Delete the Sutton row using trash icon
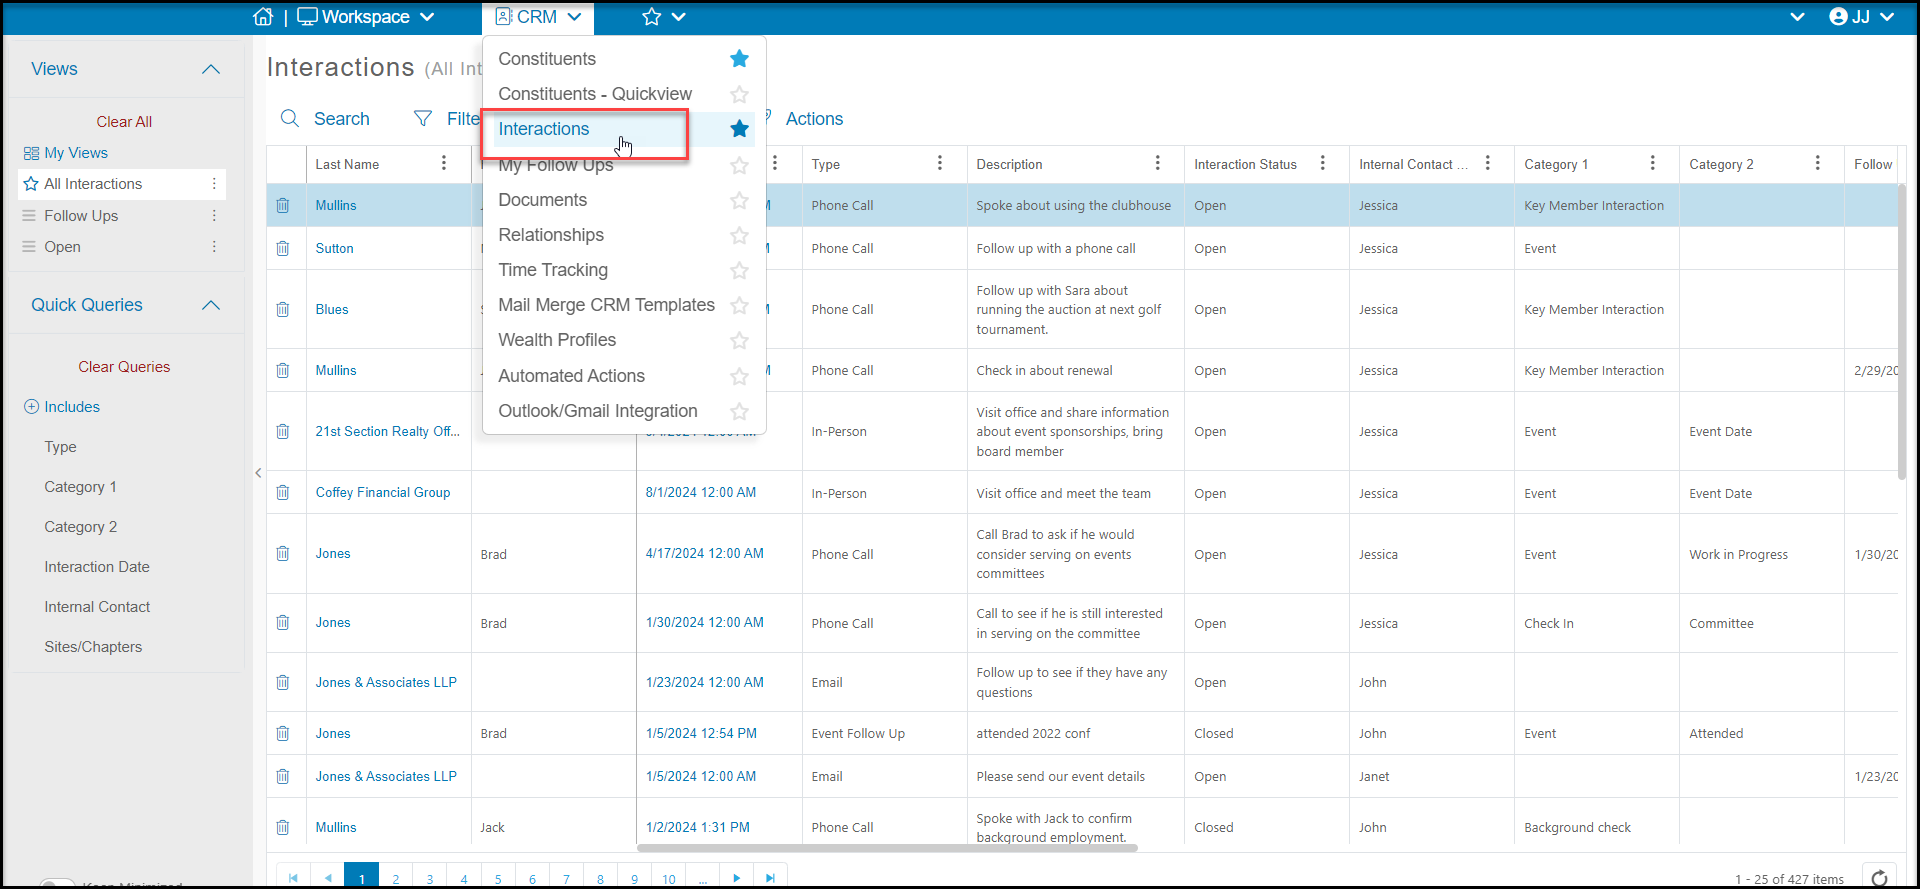The width and height of the screenshot is (1920, 889). click(283, 248)
